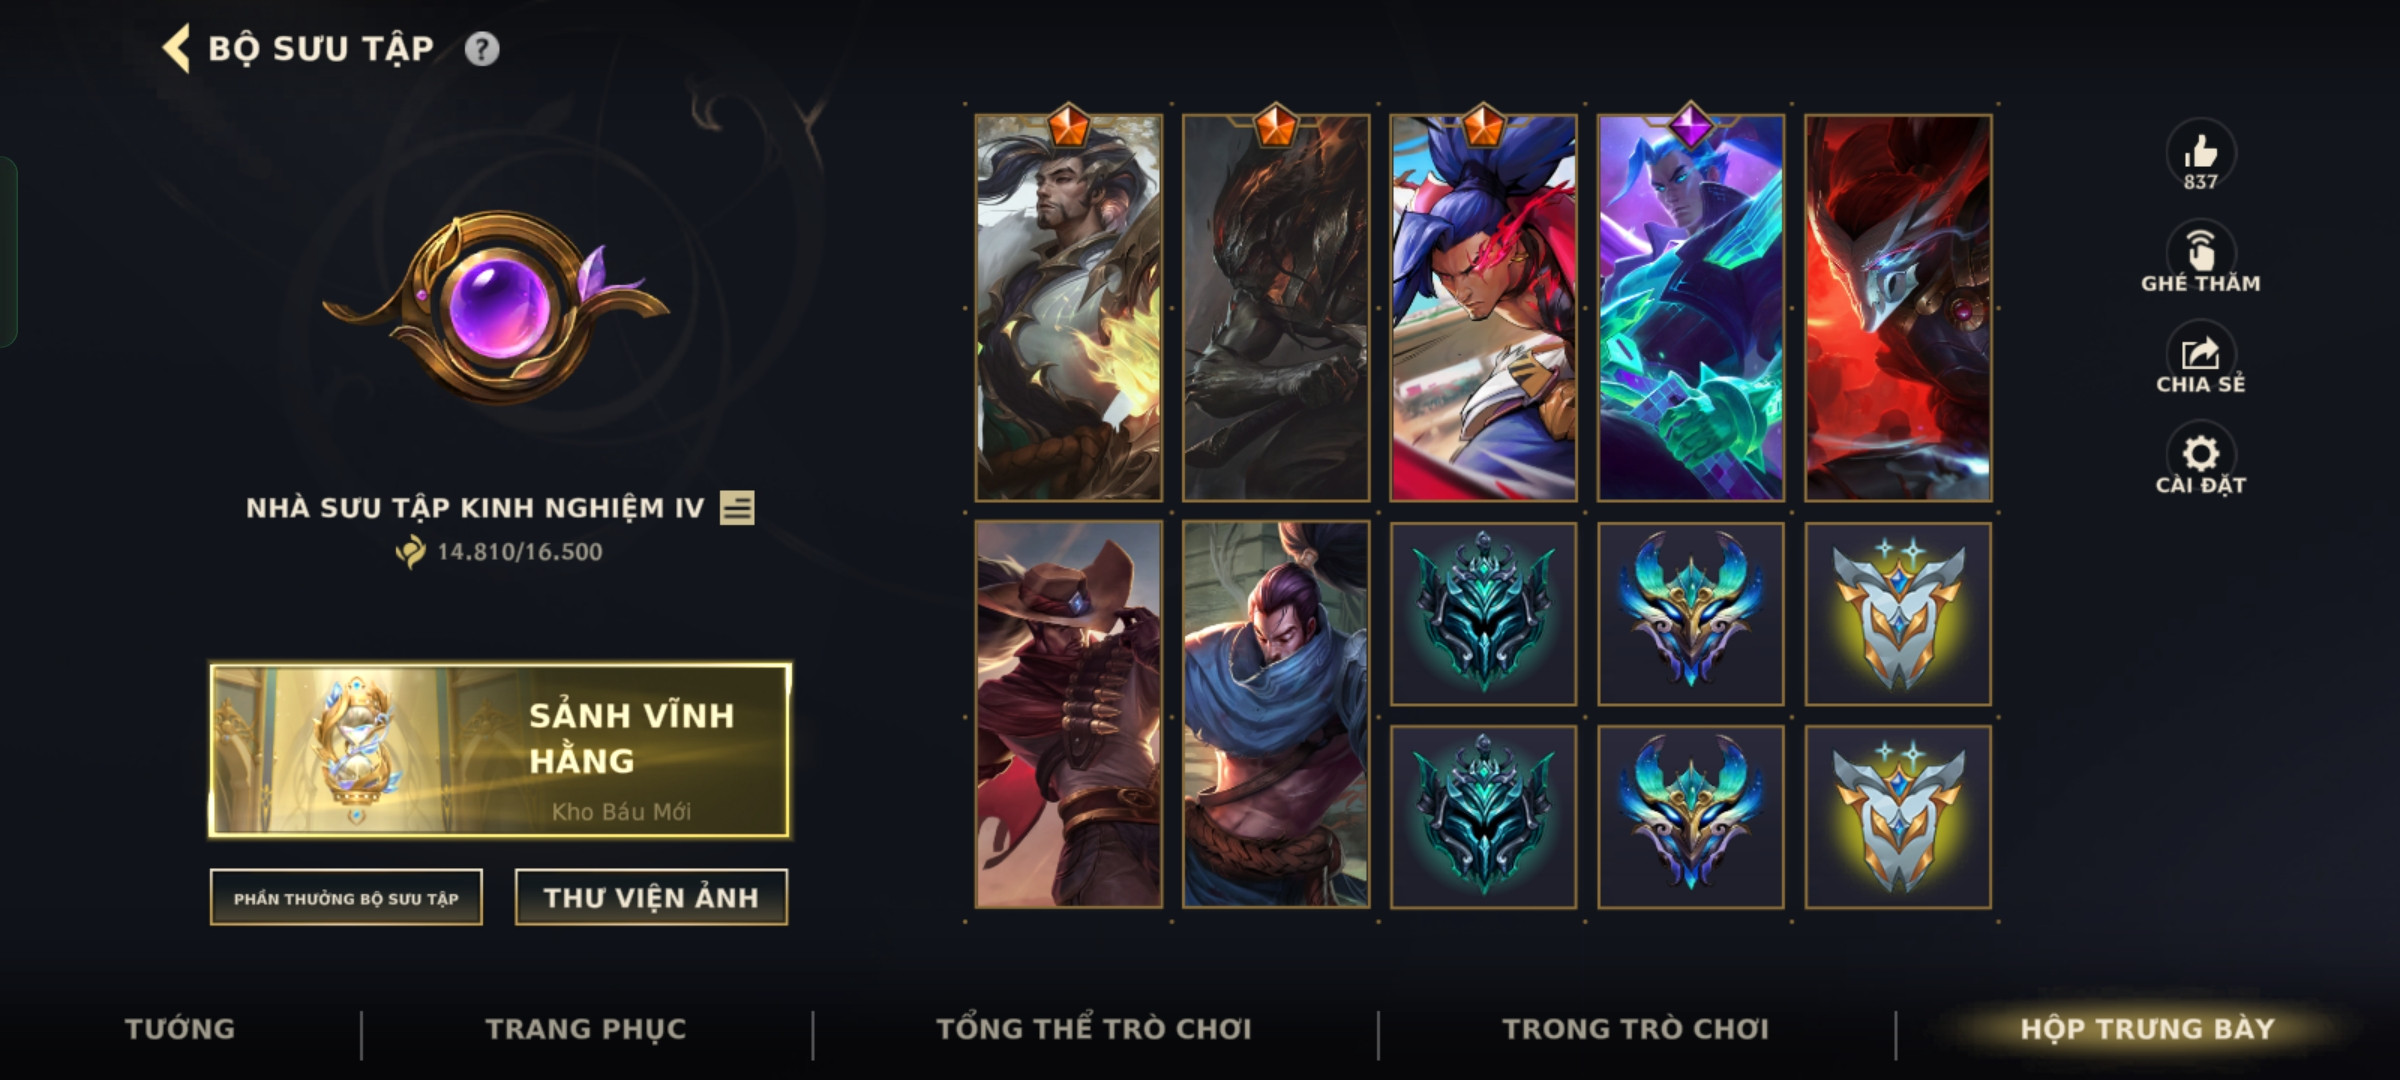Click the Phần Thưởng Bộ Sưu Tập button

click(x=346, y=898)
